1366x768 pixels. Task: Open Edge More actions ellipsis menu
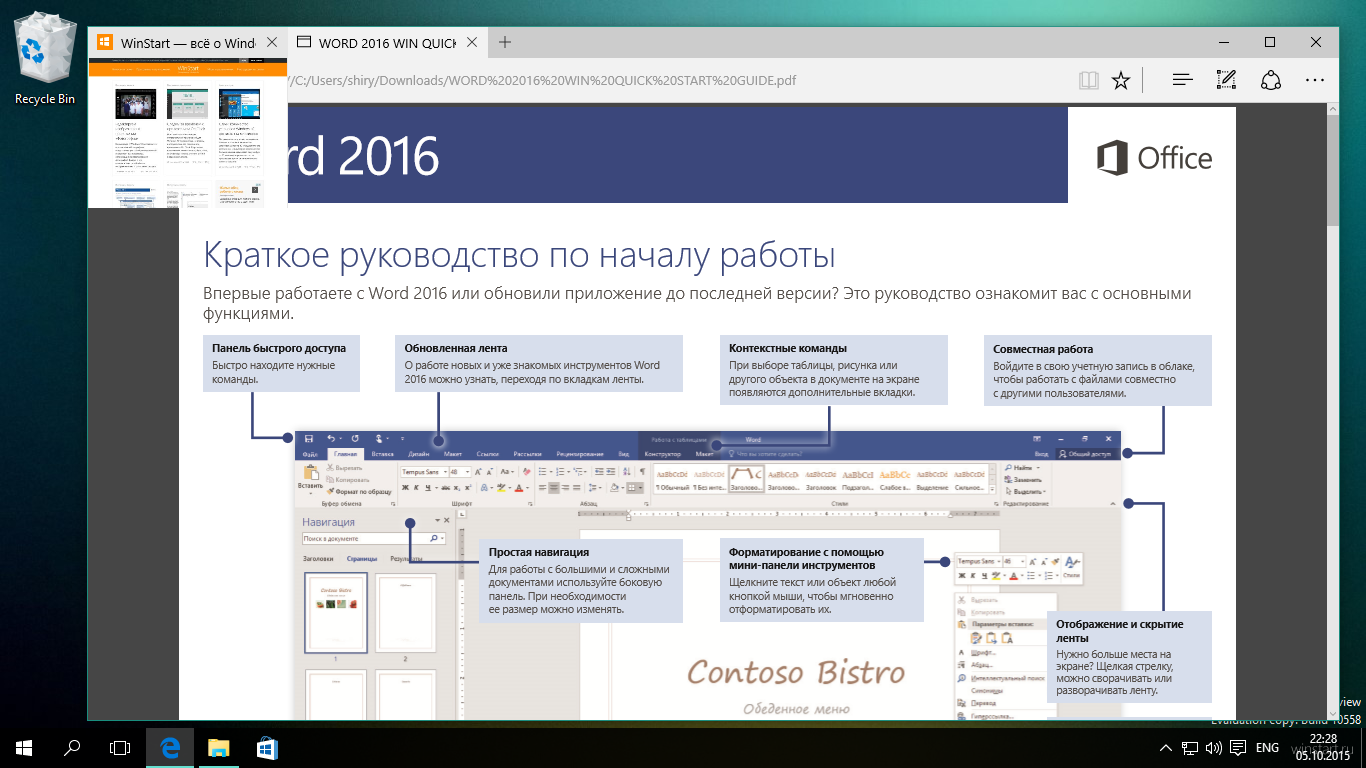click(x=1315, y=81)
